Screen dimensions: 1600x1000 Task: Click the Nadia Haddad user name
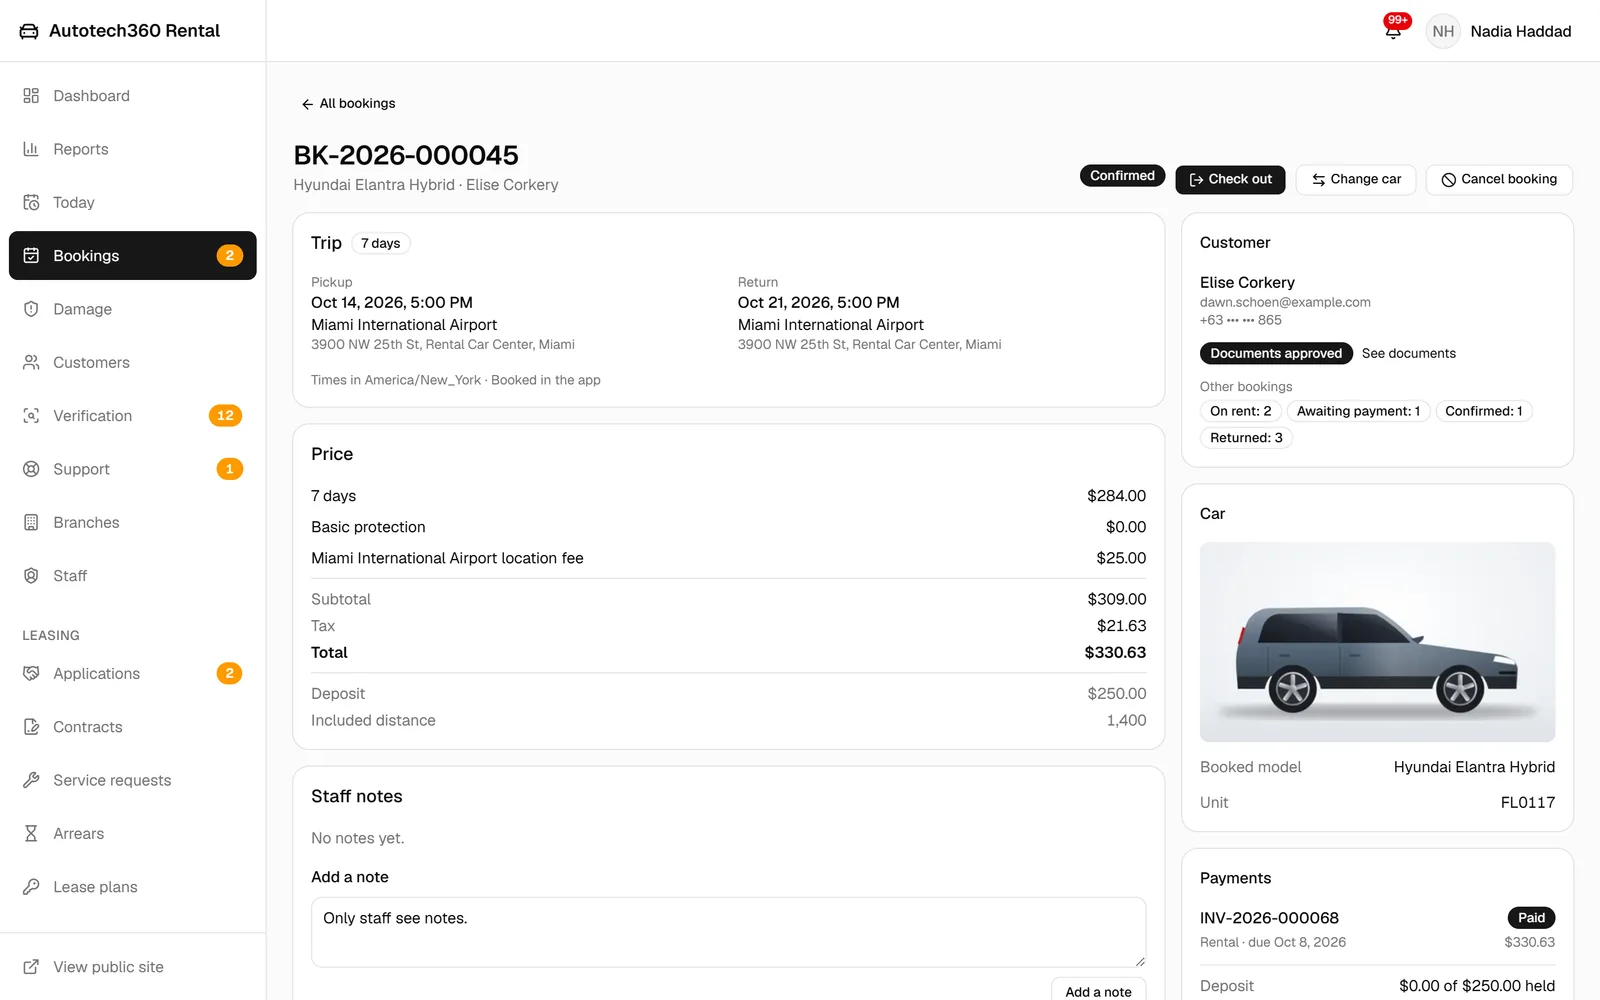tap(1521, 32)
